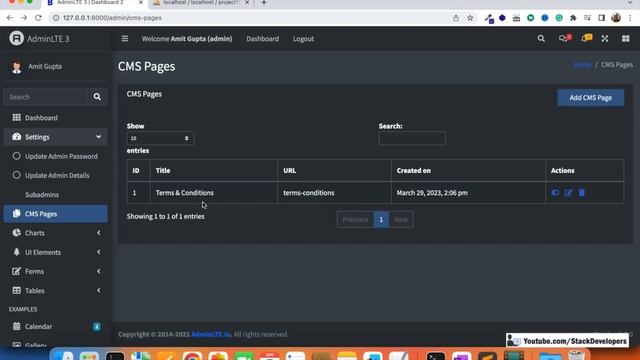
Task: Sort table by ID column
Action: point(138,171)
